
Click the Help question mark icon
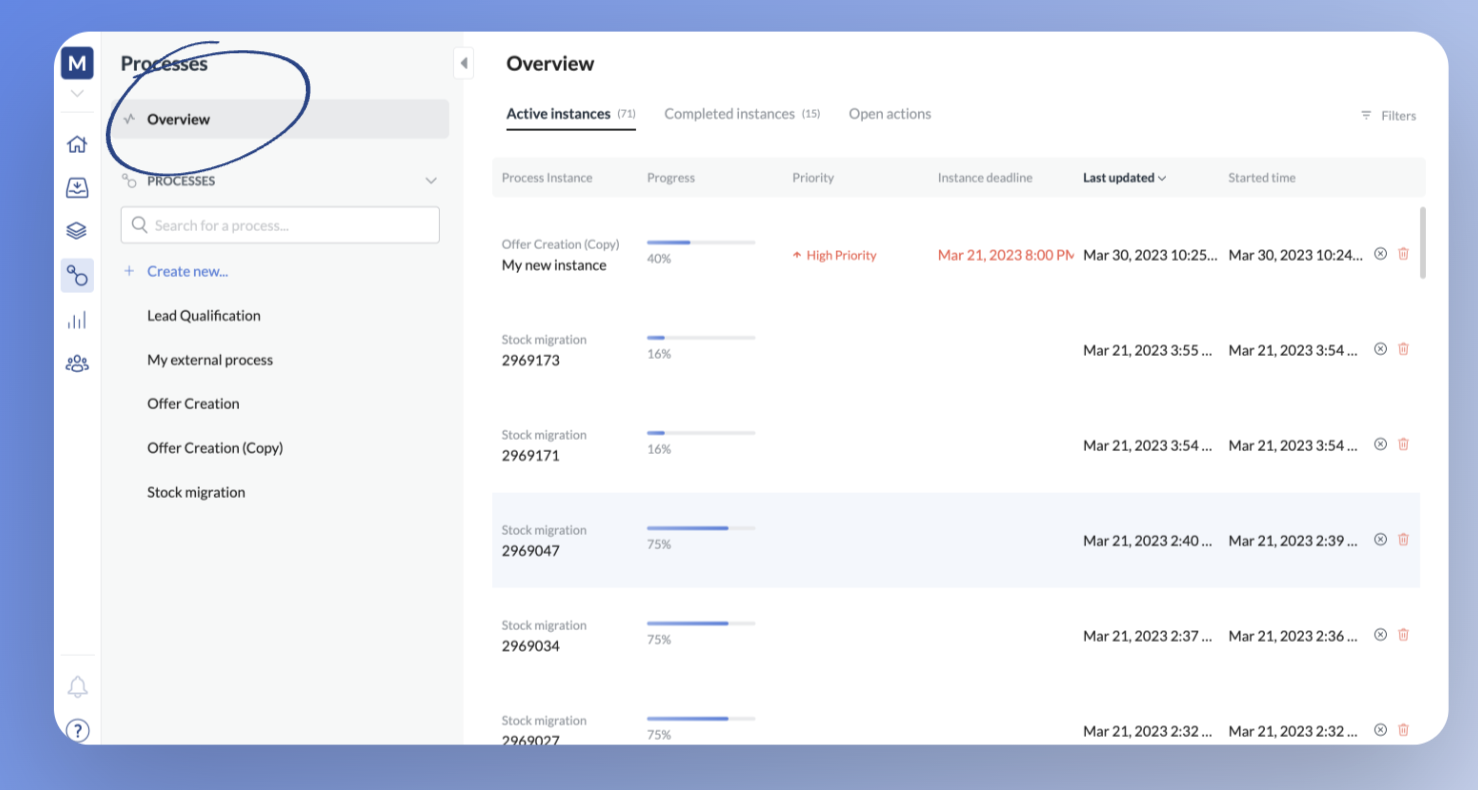pyautogui.click(x=77, y=730)
